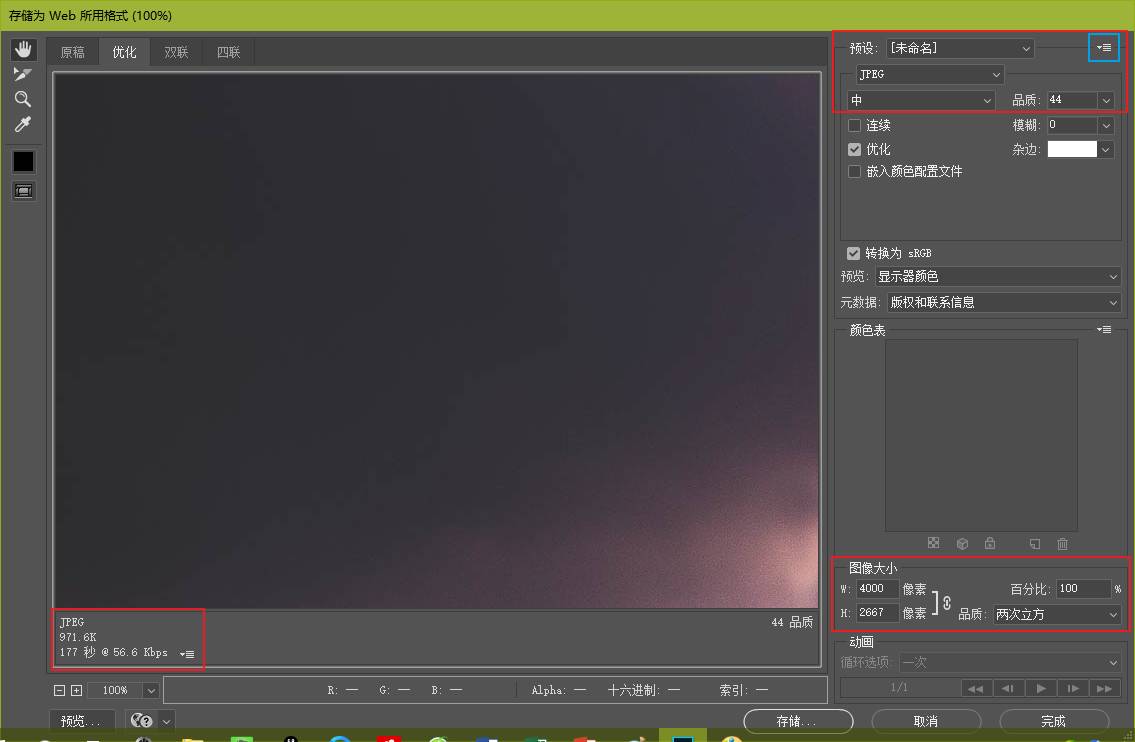
Task: Click the web palette cube icon
Action: click(962, 544)
